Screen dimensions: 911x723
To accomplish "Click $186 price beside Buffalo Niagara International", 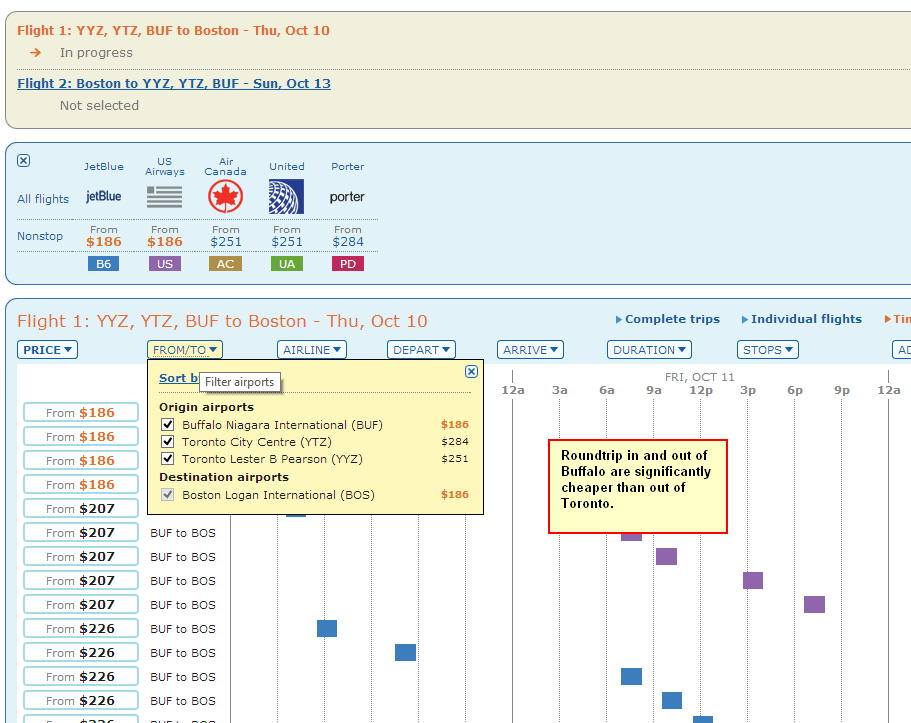I will point(455,425).
